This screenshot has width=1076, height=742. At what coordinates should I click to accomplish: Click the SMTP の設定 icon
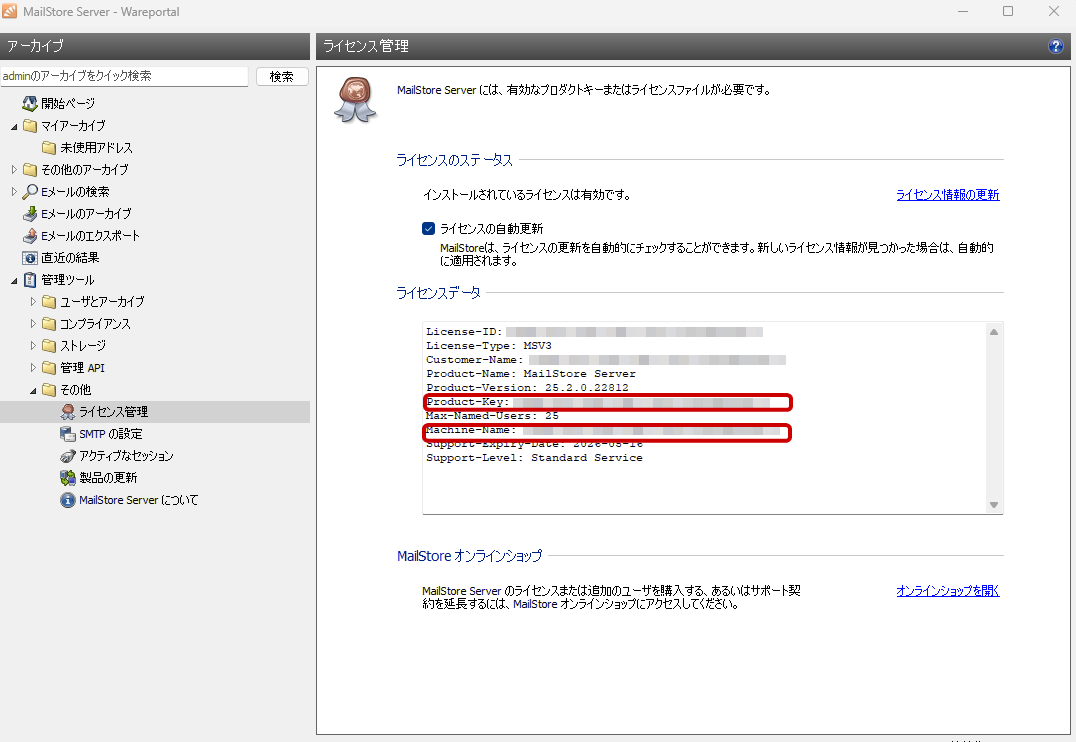click(x=68, y=434)
